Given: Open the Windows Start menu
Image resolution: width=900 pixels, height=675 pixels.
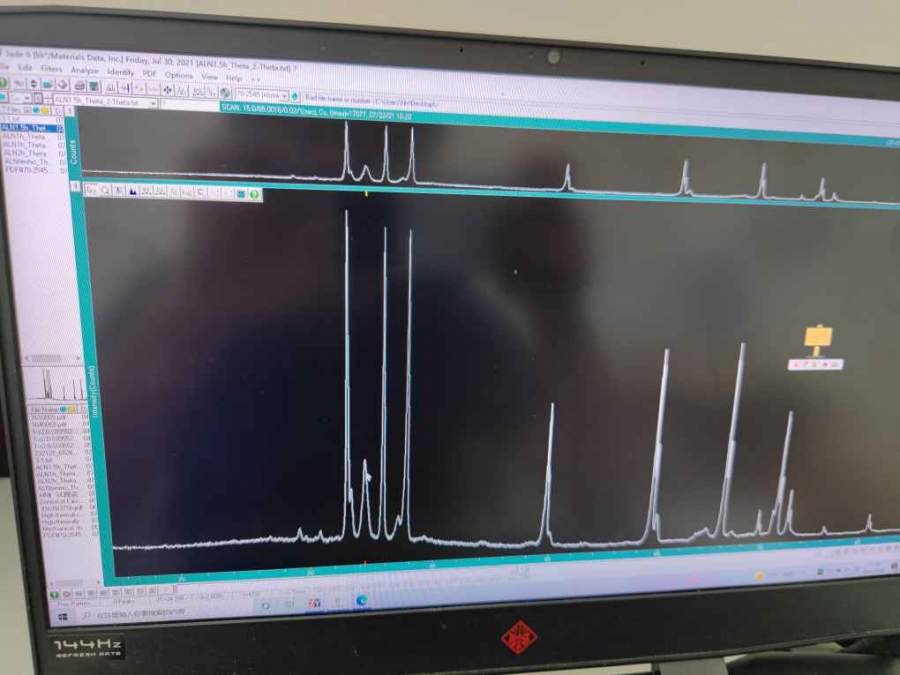Looking at the screenshot, I should coord(63,616).
